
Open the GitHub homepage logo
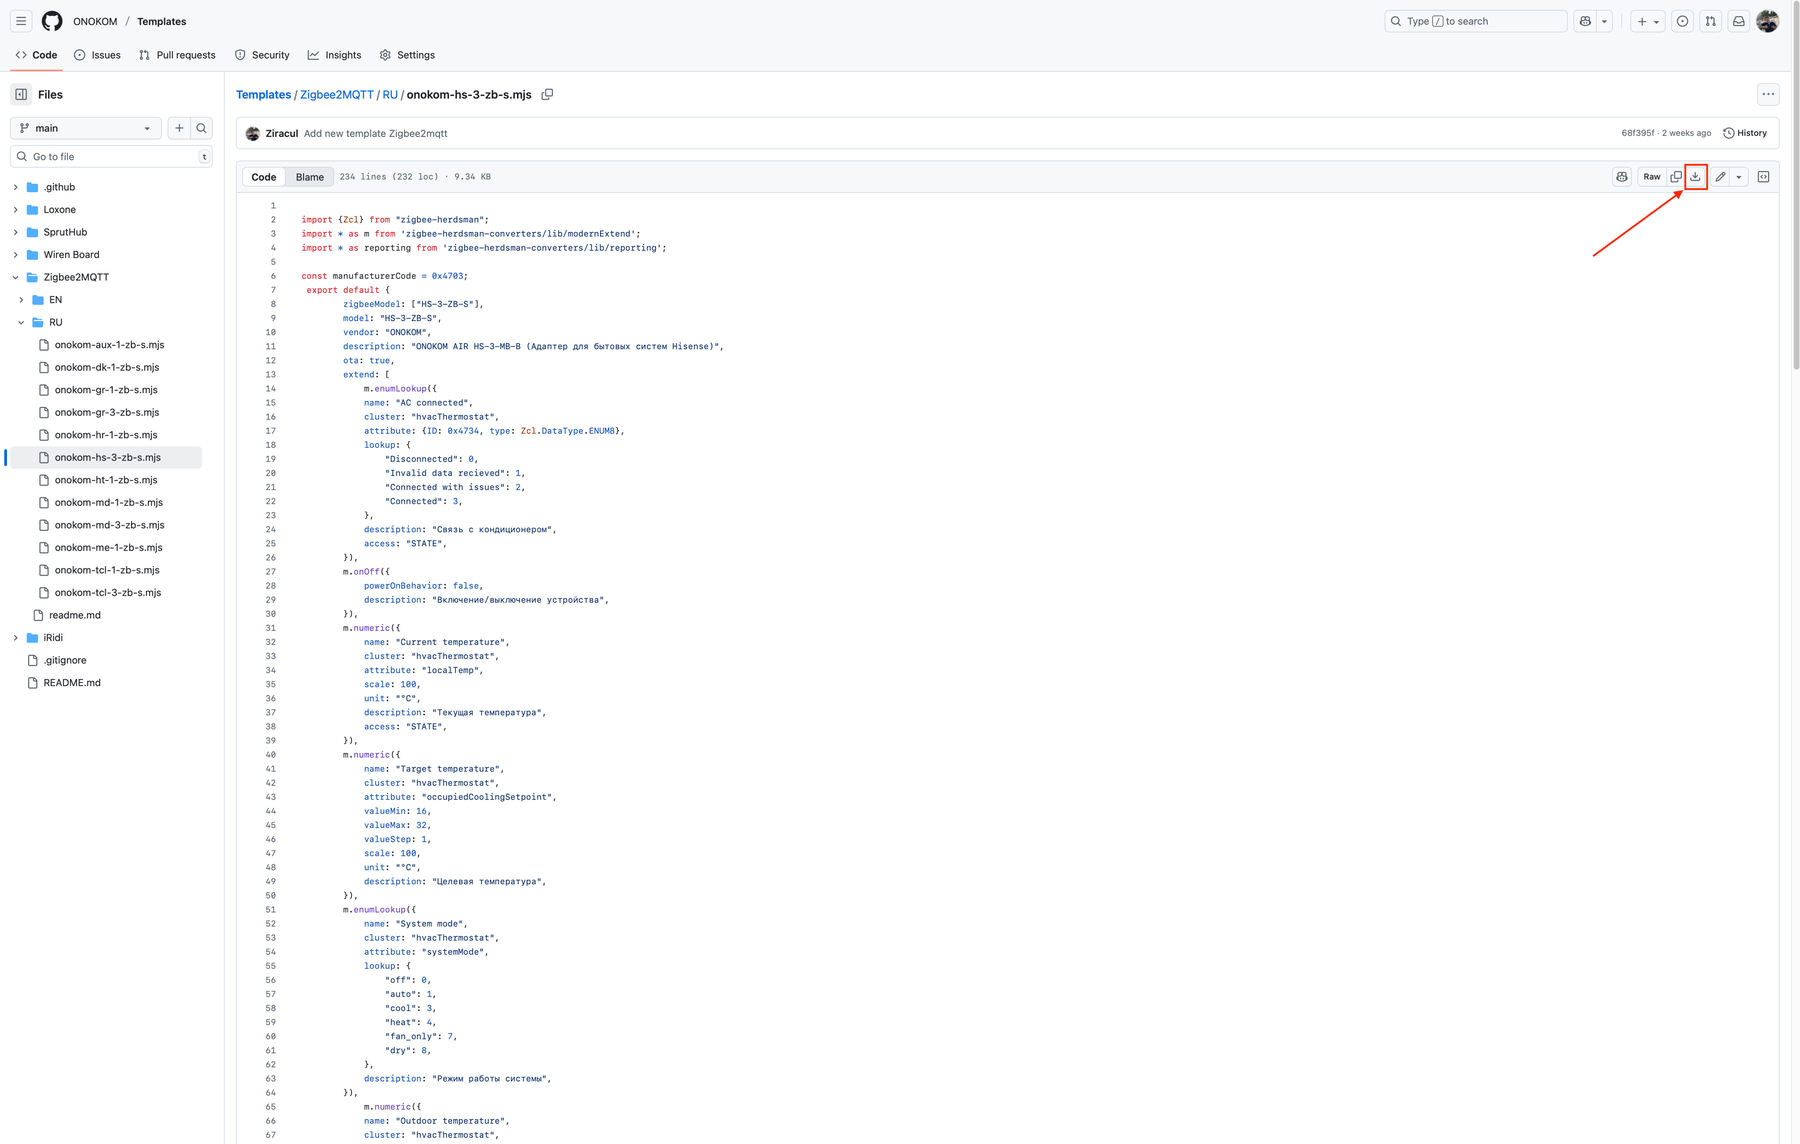52,21
